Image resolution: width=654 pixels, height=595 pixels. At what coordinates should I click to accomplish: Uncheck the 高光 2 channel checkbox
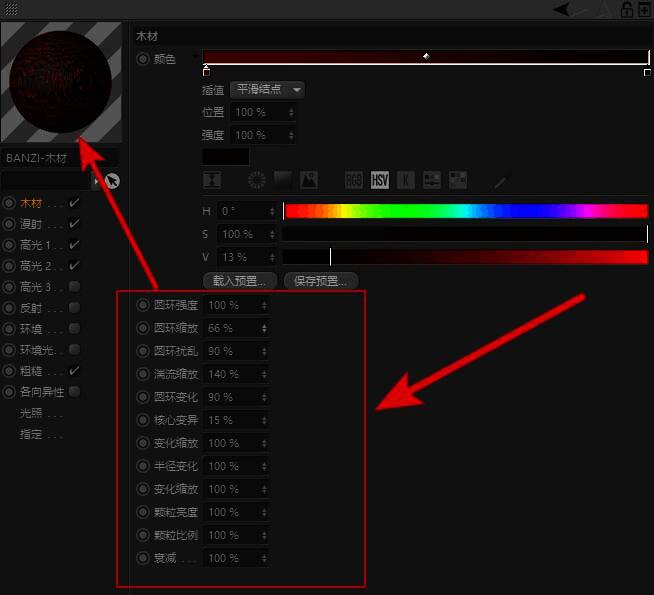(74, 265)
